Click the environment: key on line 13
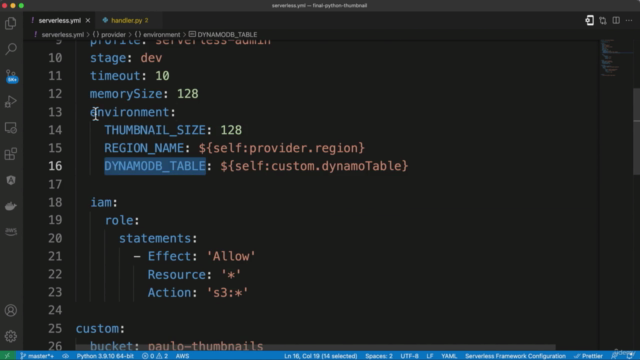Image resolution: width=640 pixels, height=360 pixels. tap(133, 112)
